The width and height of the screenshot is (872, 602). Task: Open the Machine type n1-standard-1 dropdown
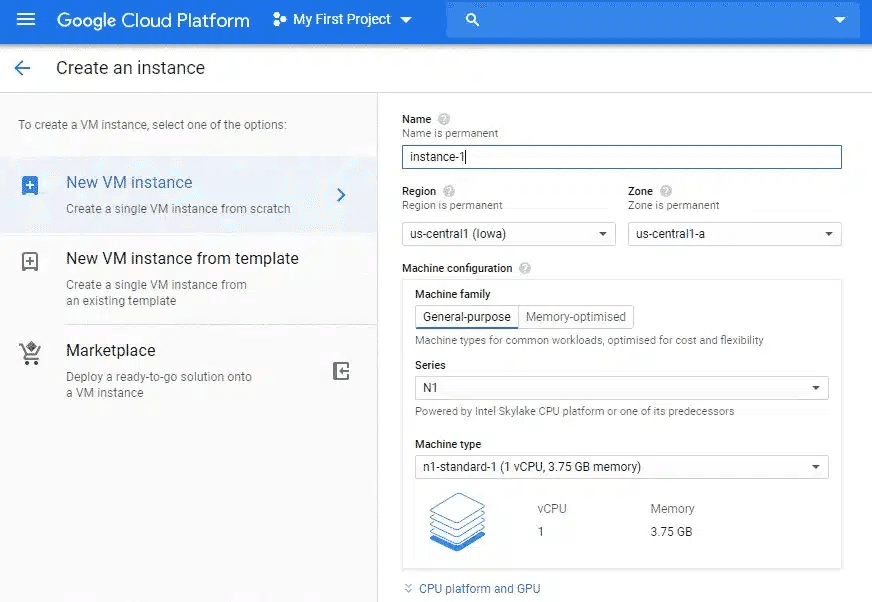point(621,467)
